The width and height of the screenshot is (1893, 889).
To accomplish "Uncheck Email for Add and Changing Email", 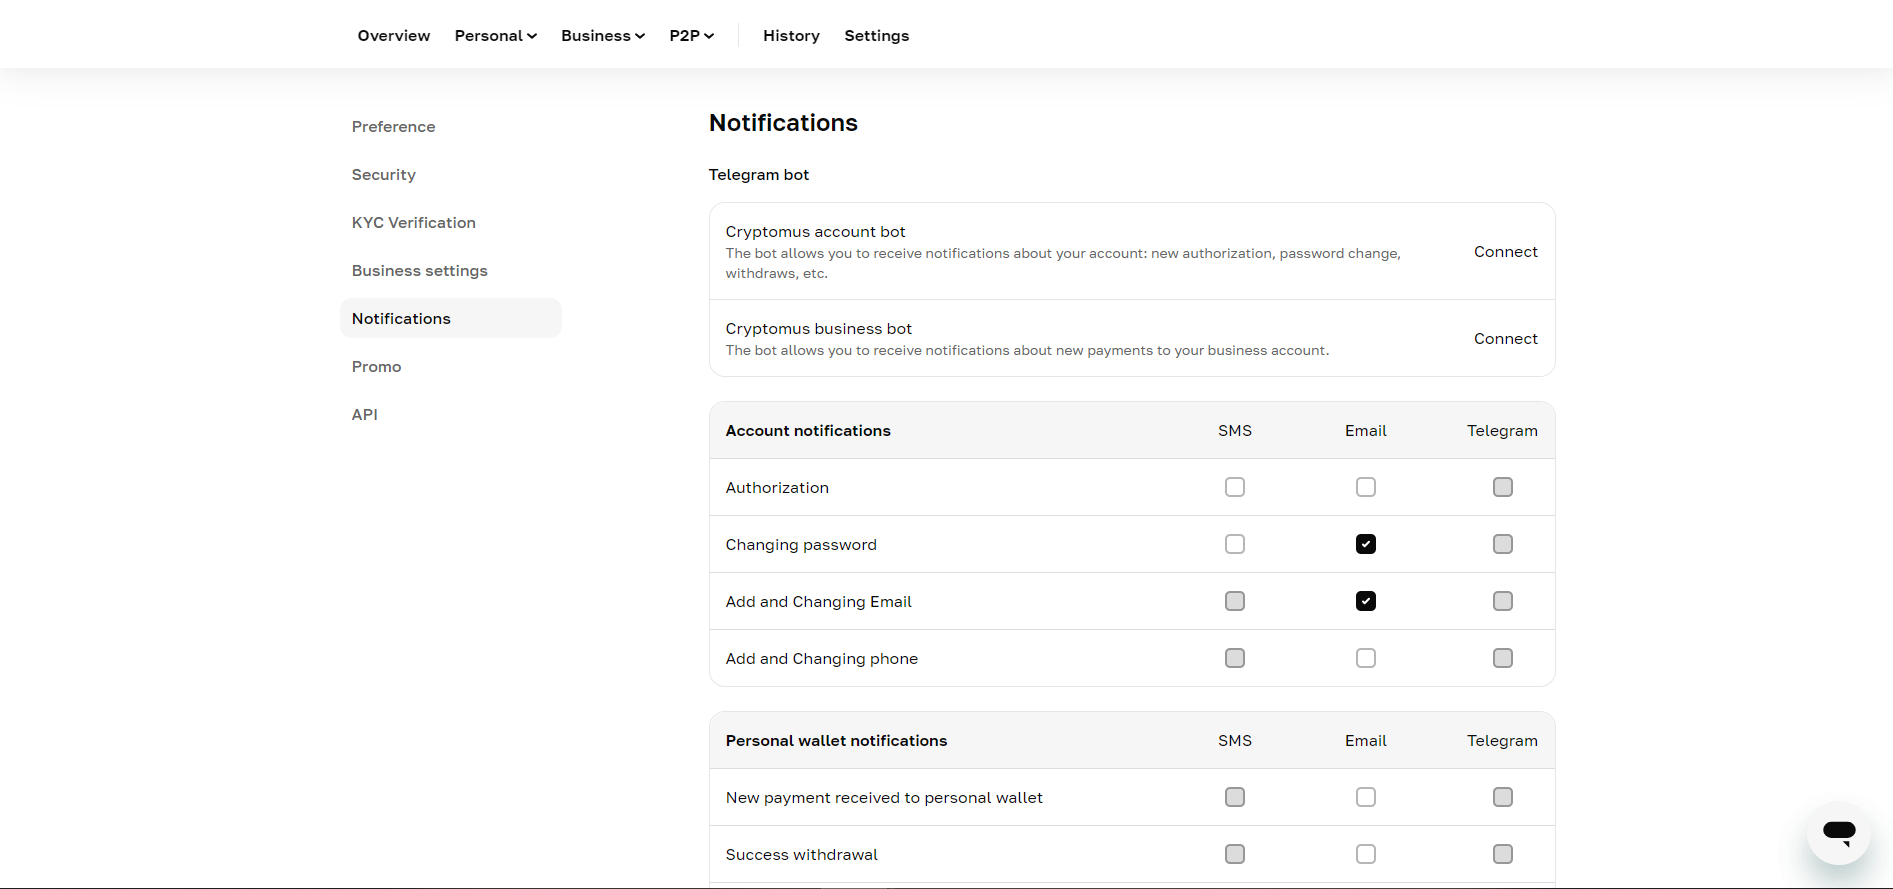I will click(1366, 601).
